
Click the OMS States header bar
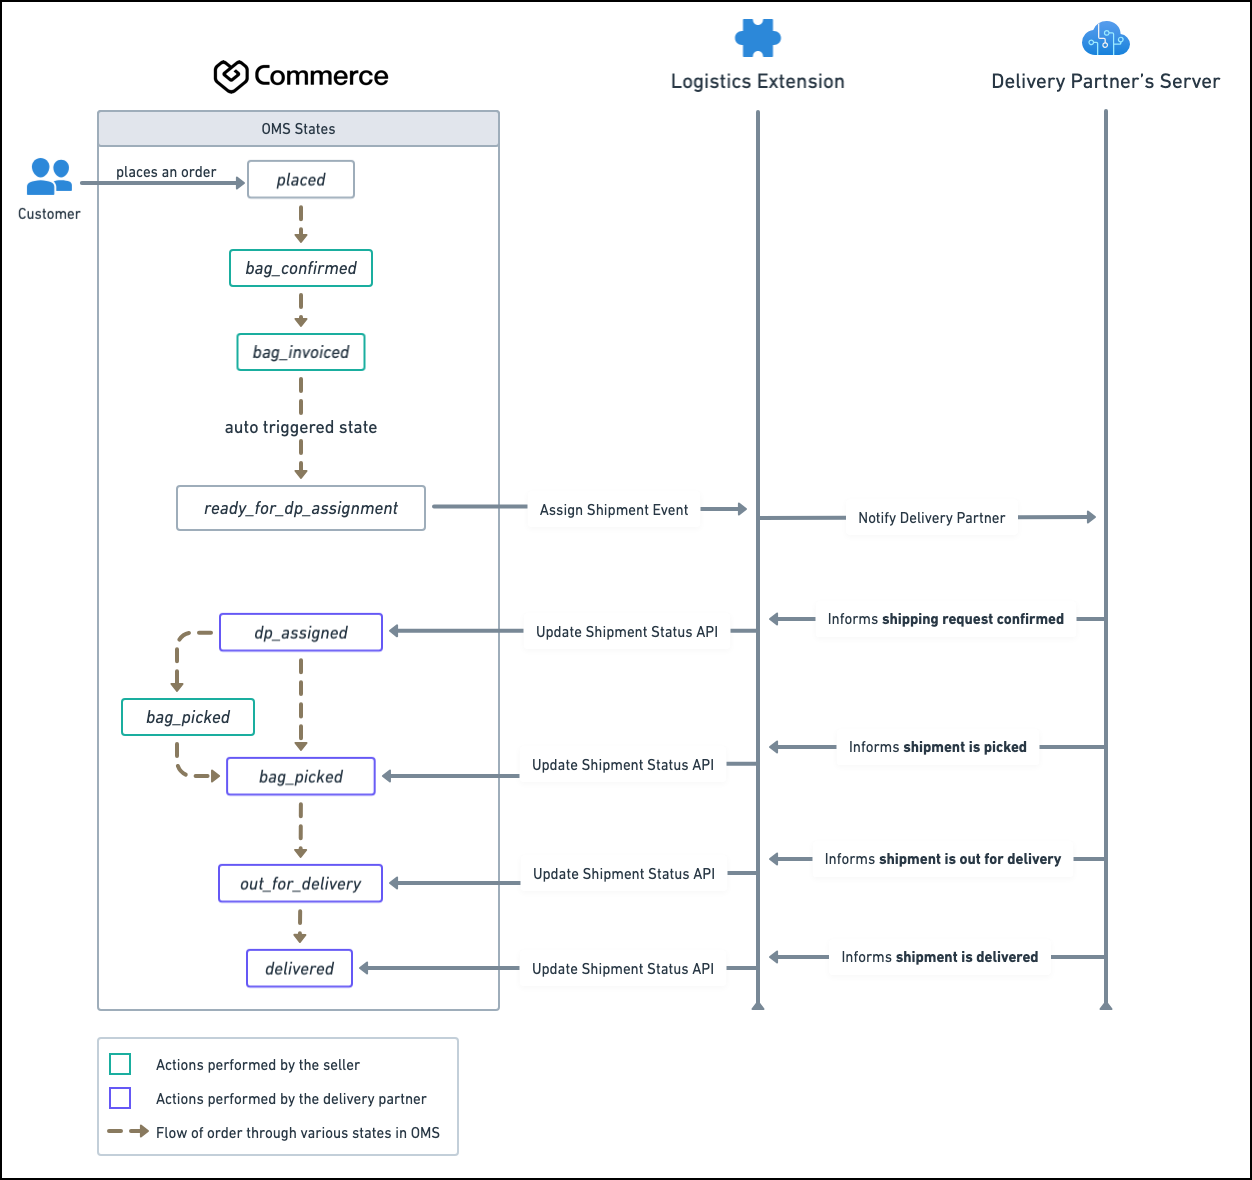tap(298, 129)
